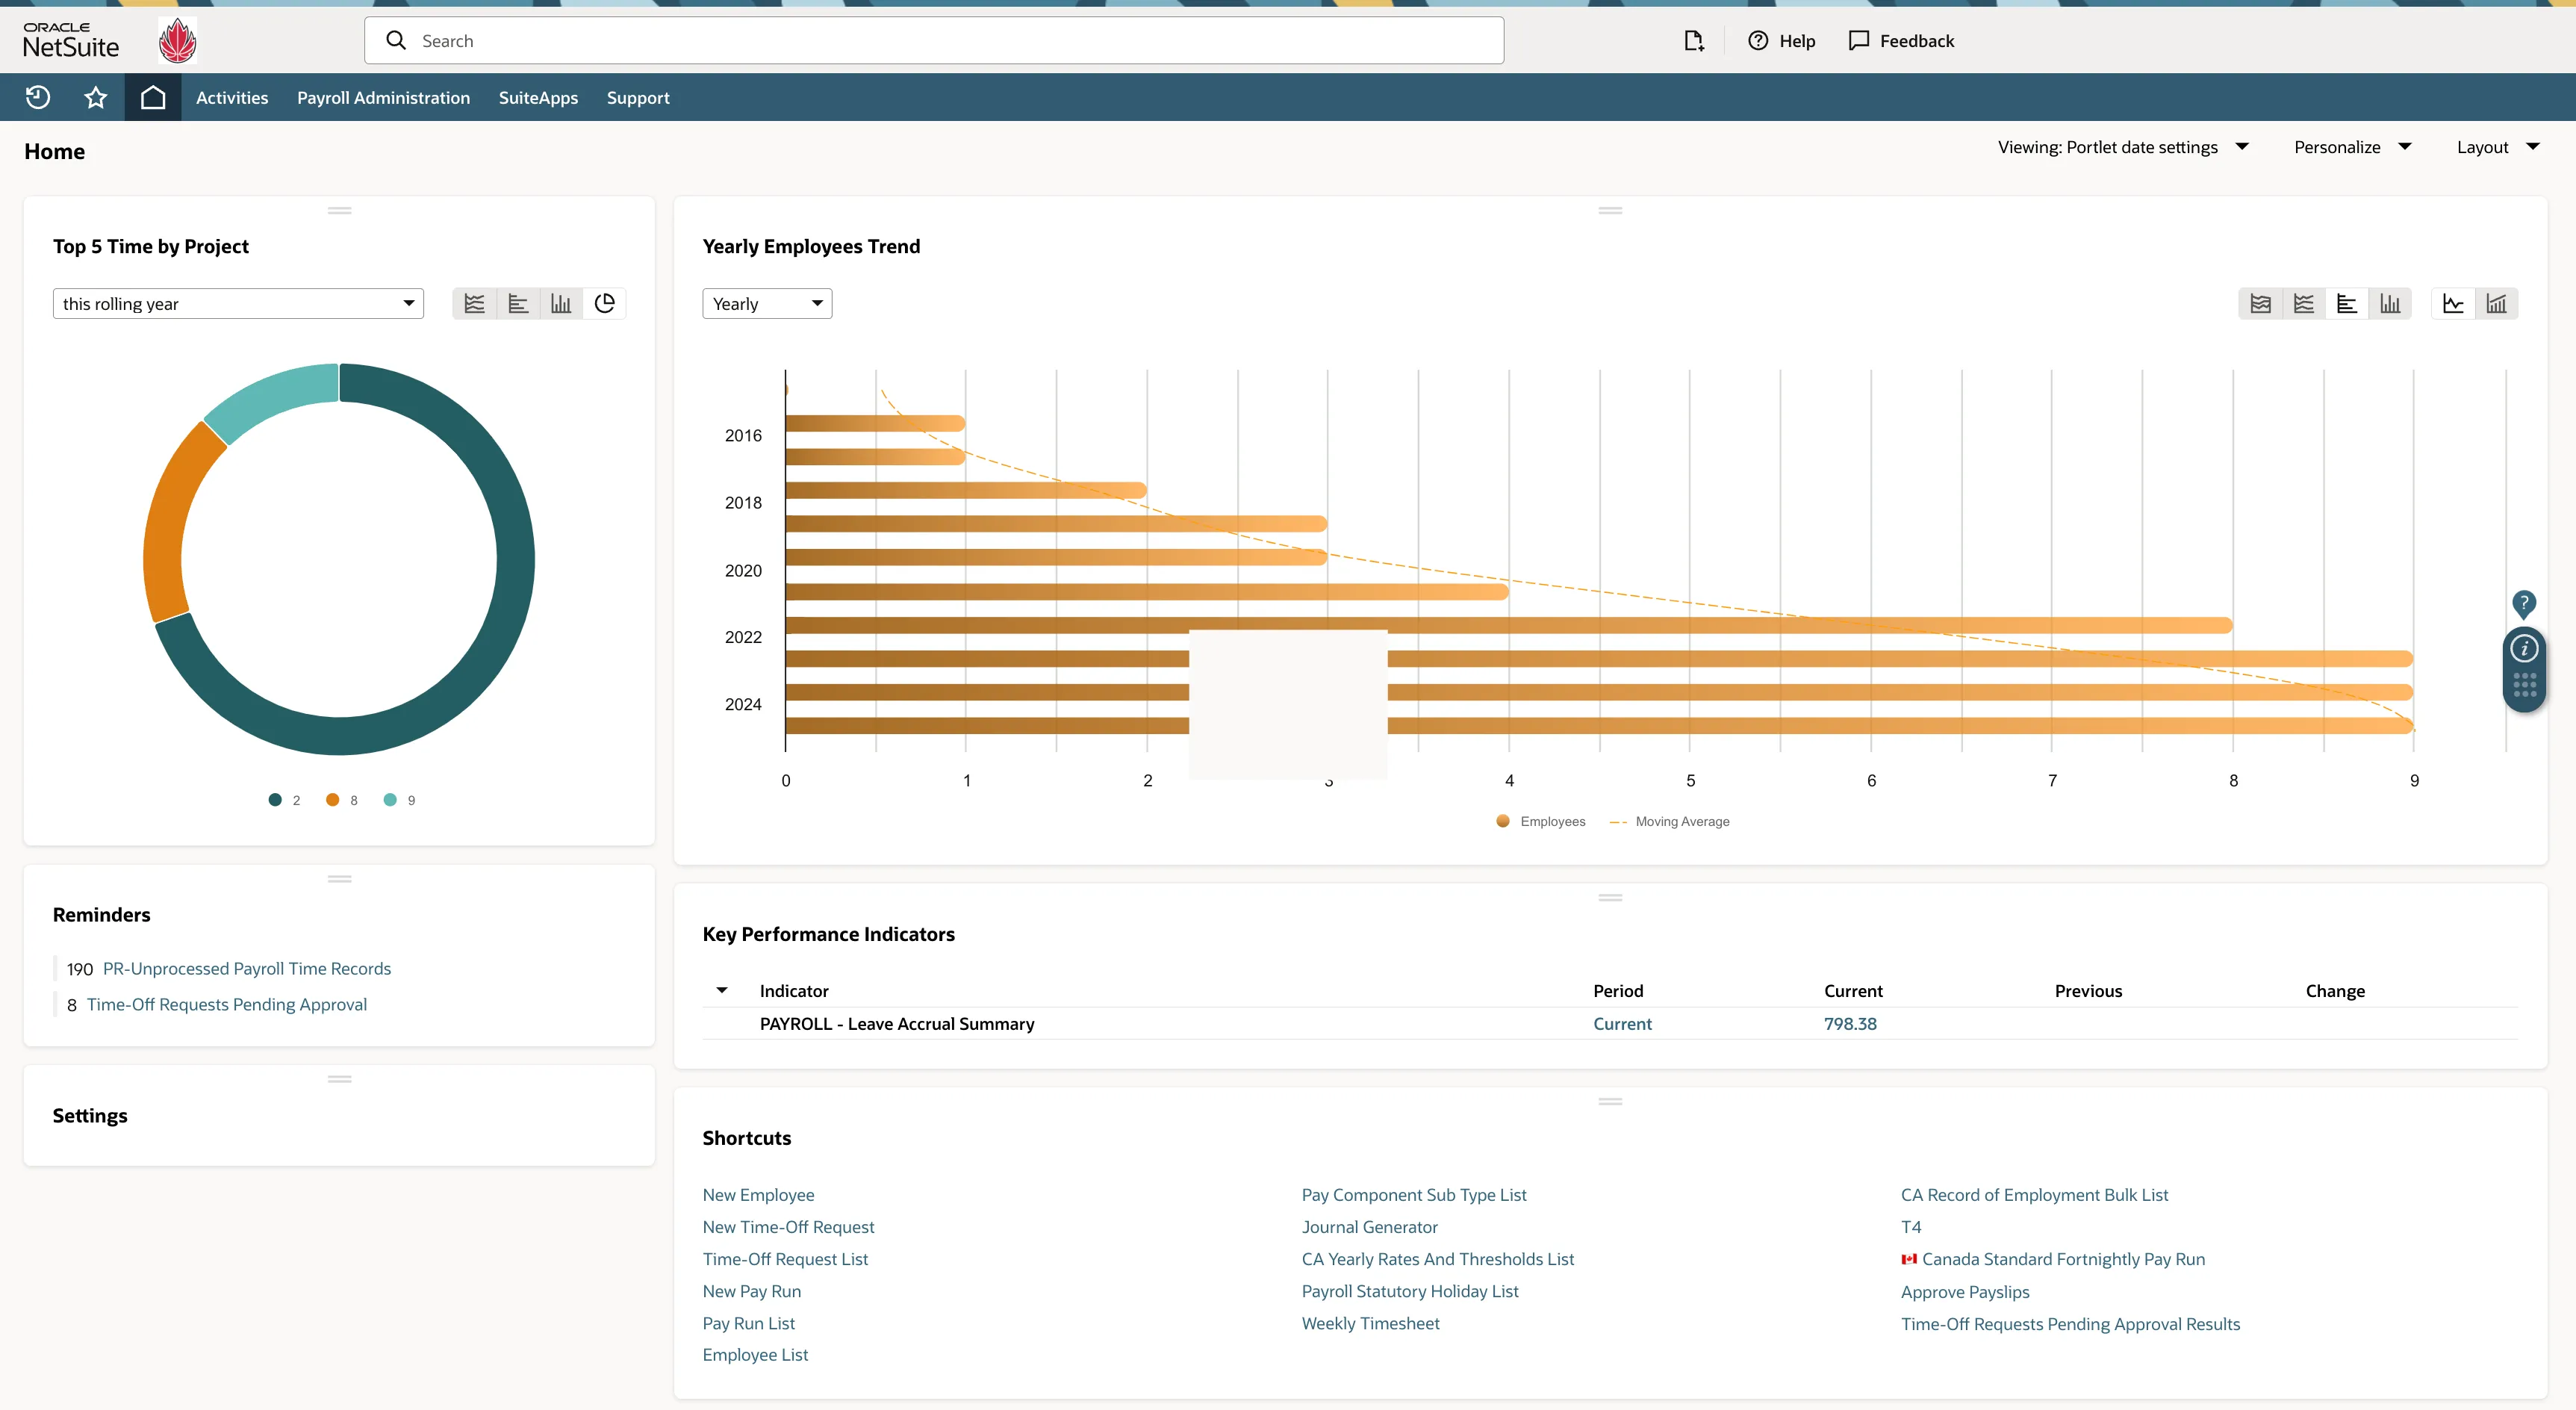The image size is (2576, 1410).
Task: Click into the global Search field
Action: coord(933,41)
